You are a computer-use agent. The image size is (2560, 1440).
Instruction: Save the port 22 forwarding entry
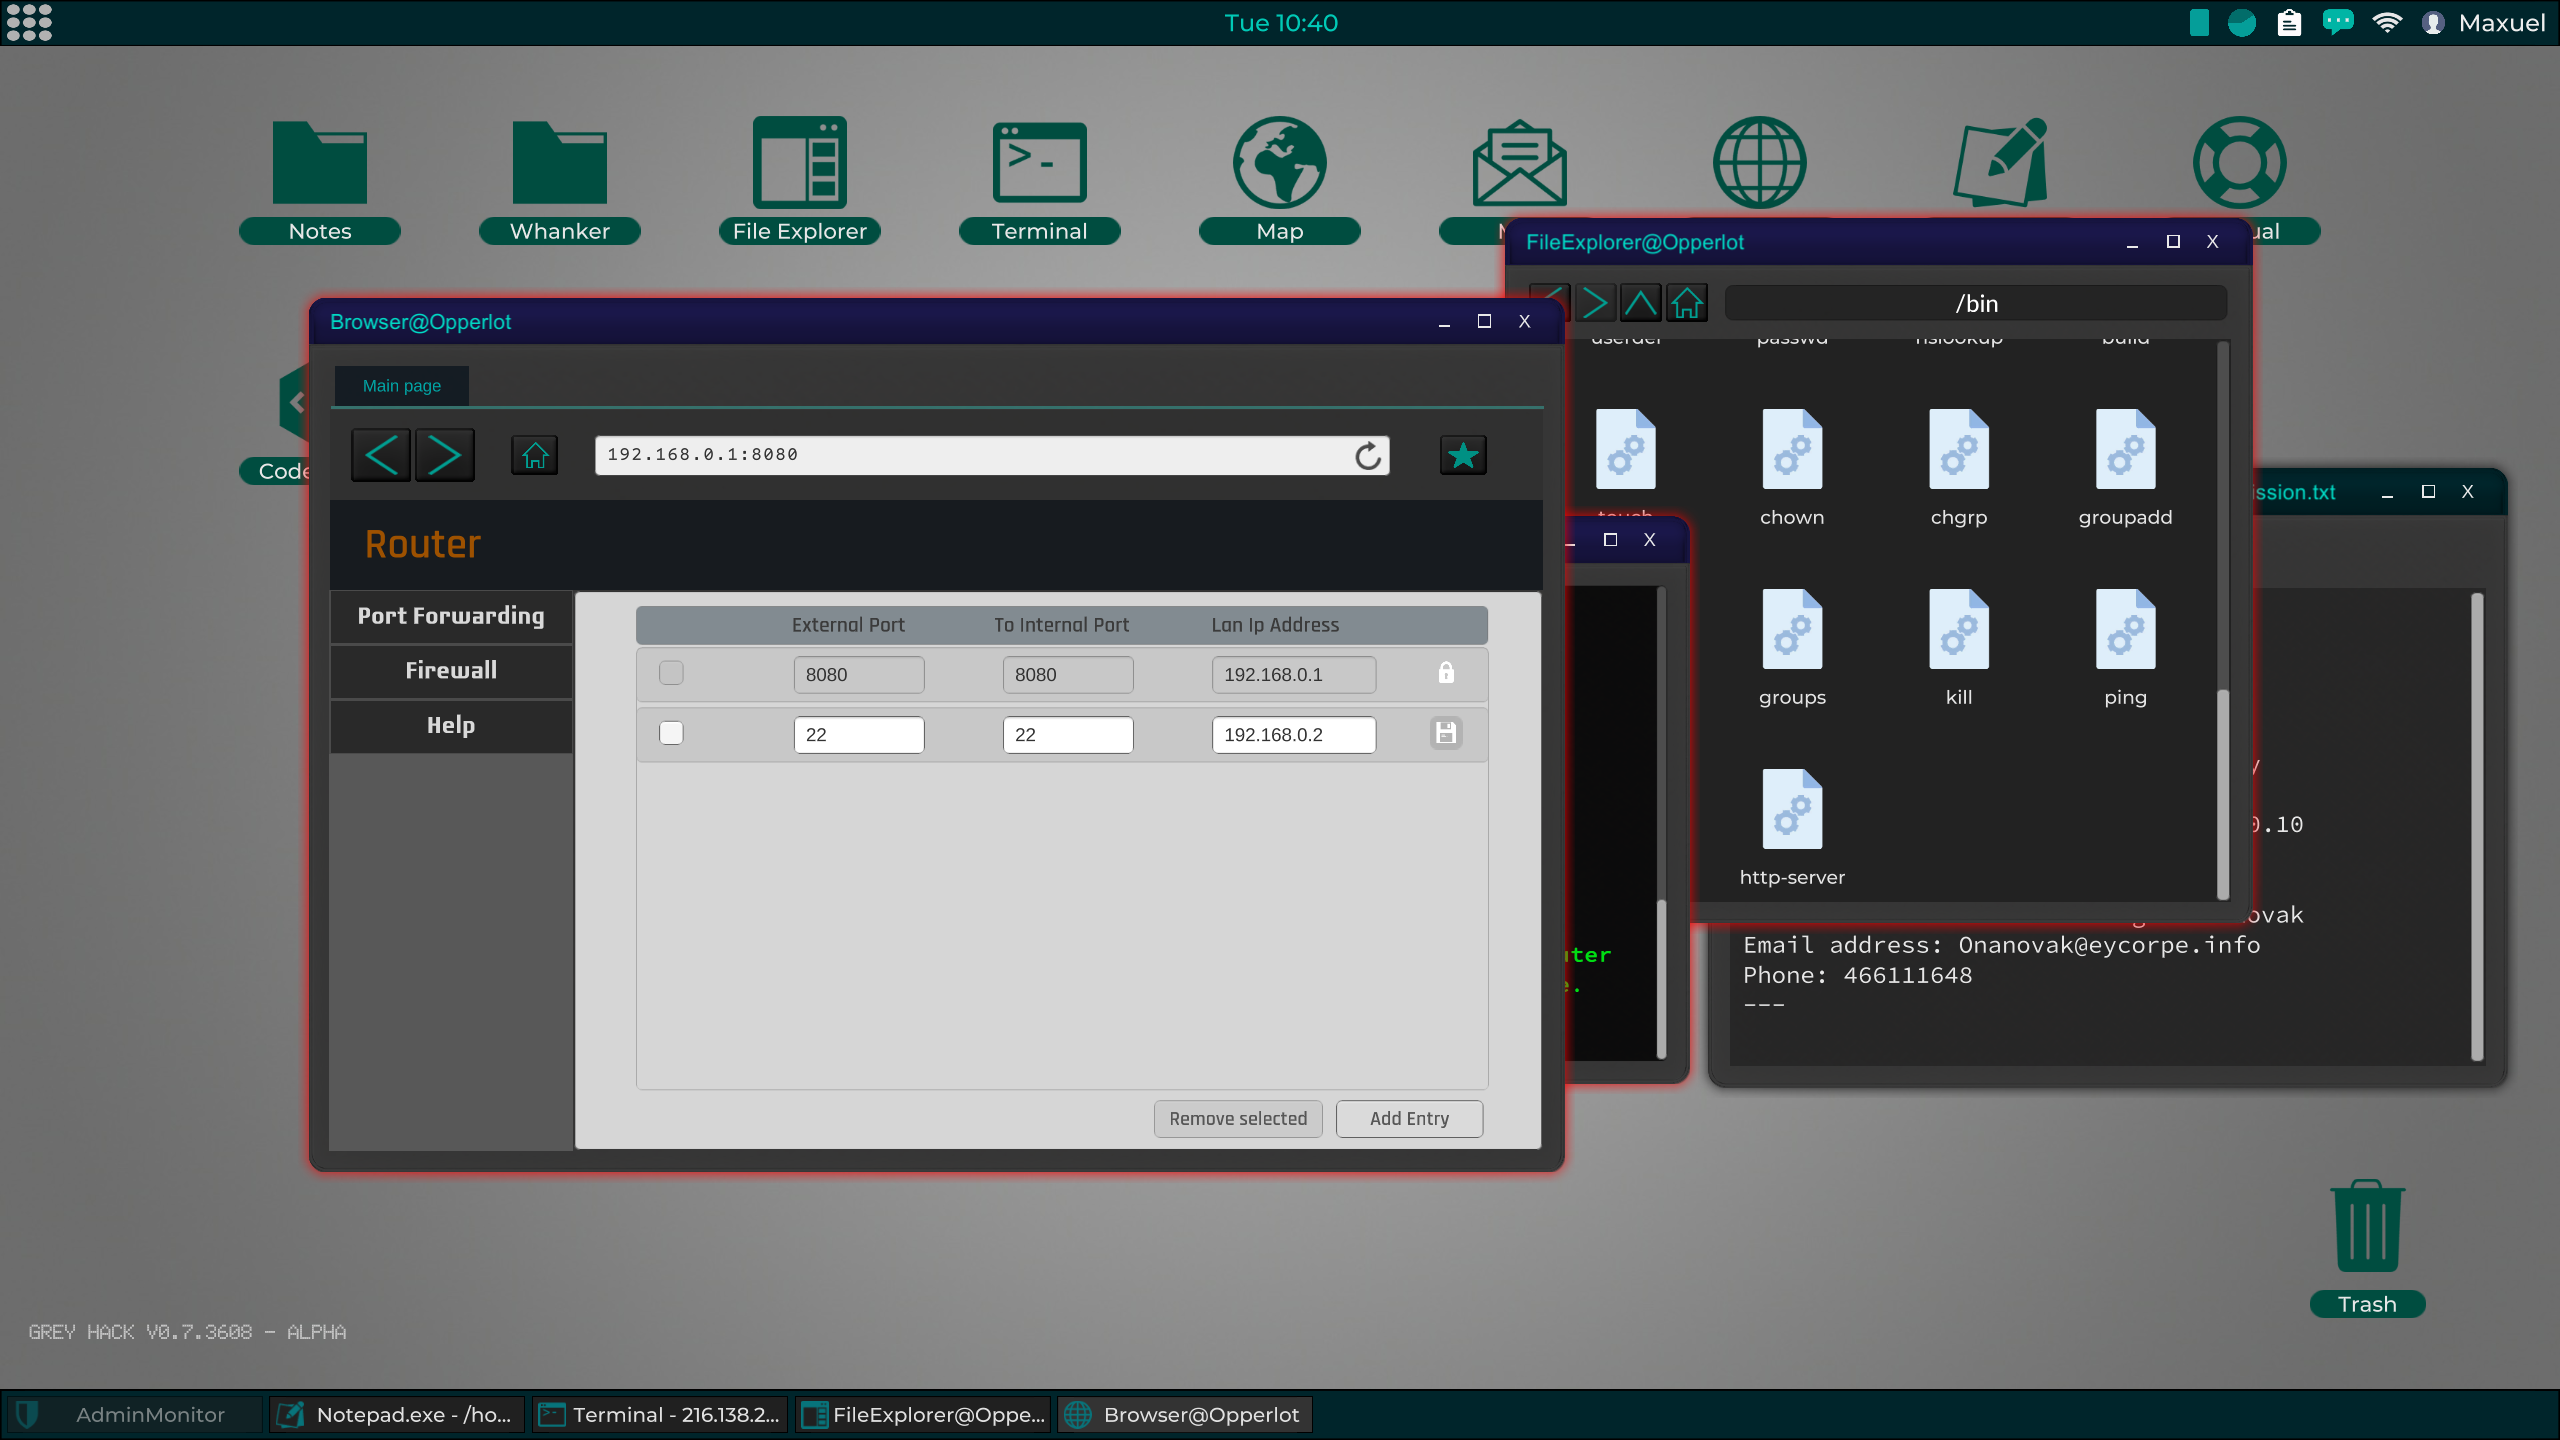coord(1445,734)
